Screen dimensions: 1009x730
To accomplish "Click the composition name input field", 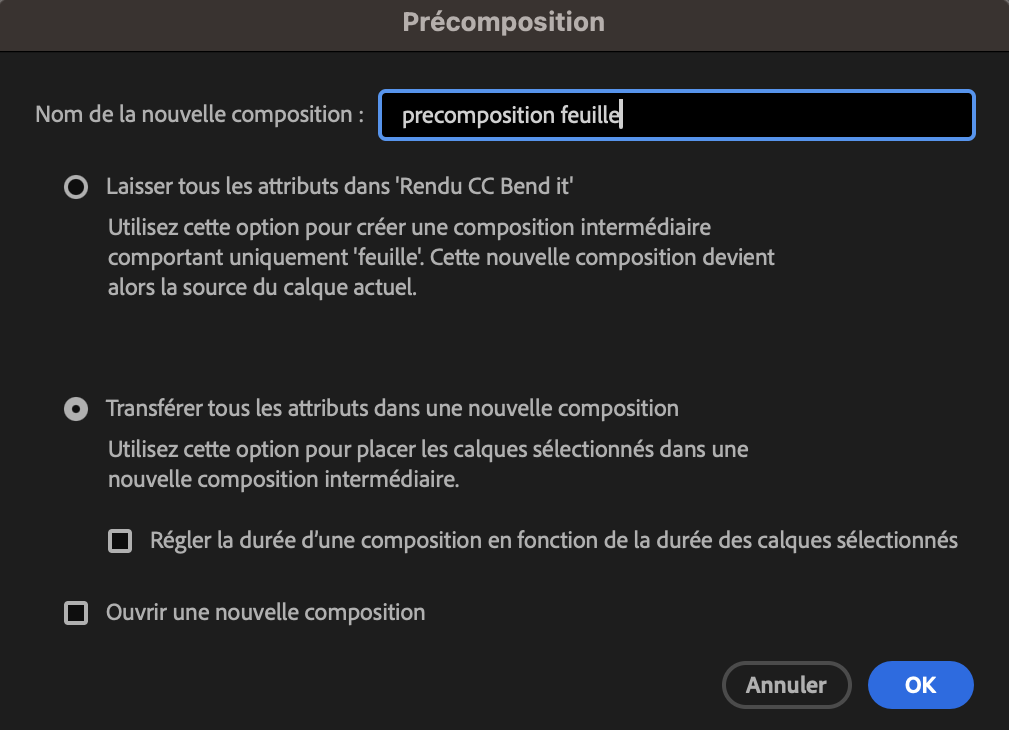I will [676, 115].
